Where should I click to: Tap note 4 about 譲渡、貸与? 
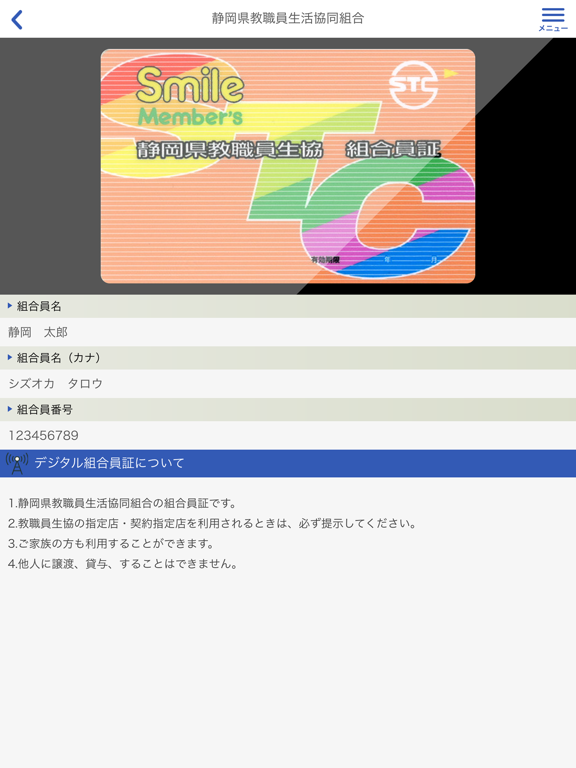[123, 564]
